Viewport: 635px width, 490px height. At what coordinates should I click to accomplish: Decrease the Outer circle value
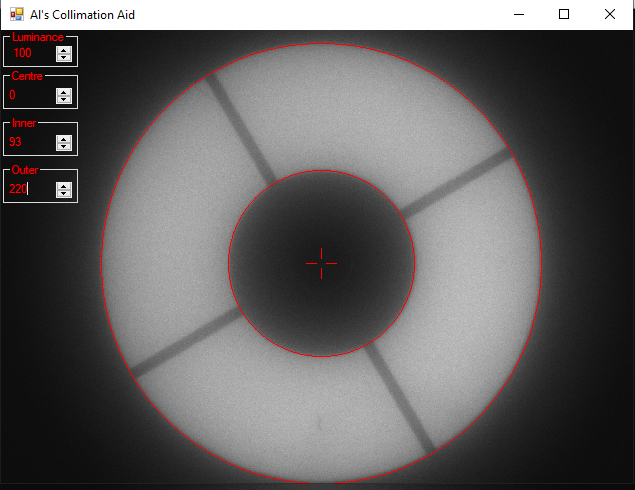tap(64, 194)
